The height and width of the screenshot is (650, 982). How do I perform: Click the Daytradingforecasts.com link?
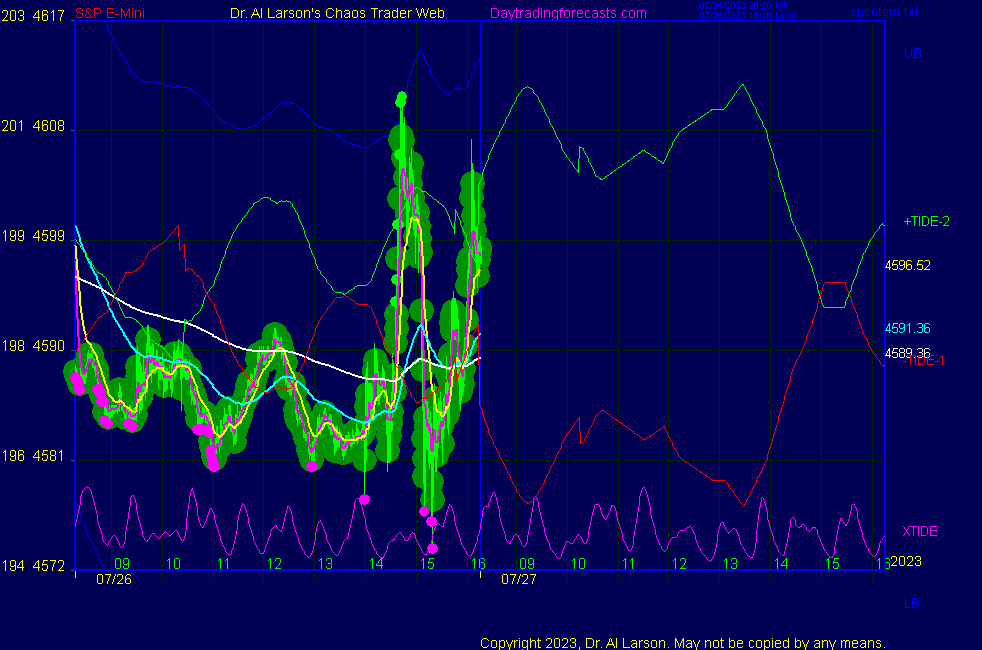(567, 13)
